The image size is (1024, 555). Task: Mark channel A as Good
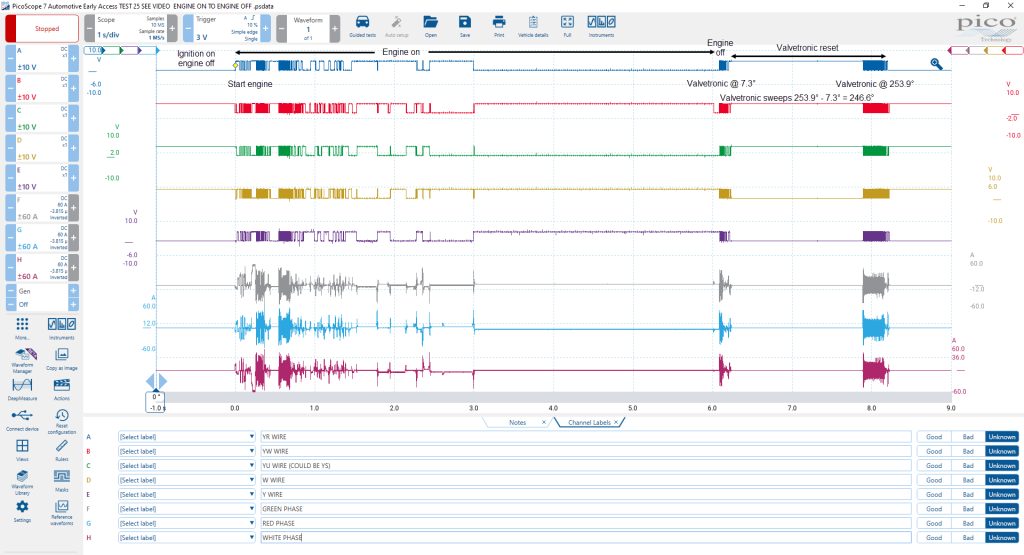coord(934,437)
